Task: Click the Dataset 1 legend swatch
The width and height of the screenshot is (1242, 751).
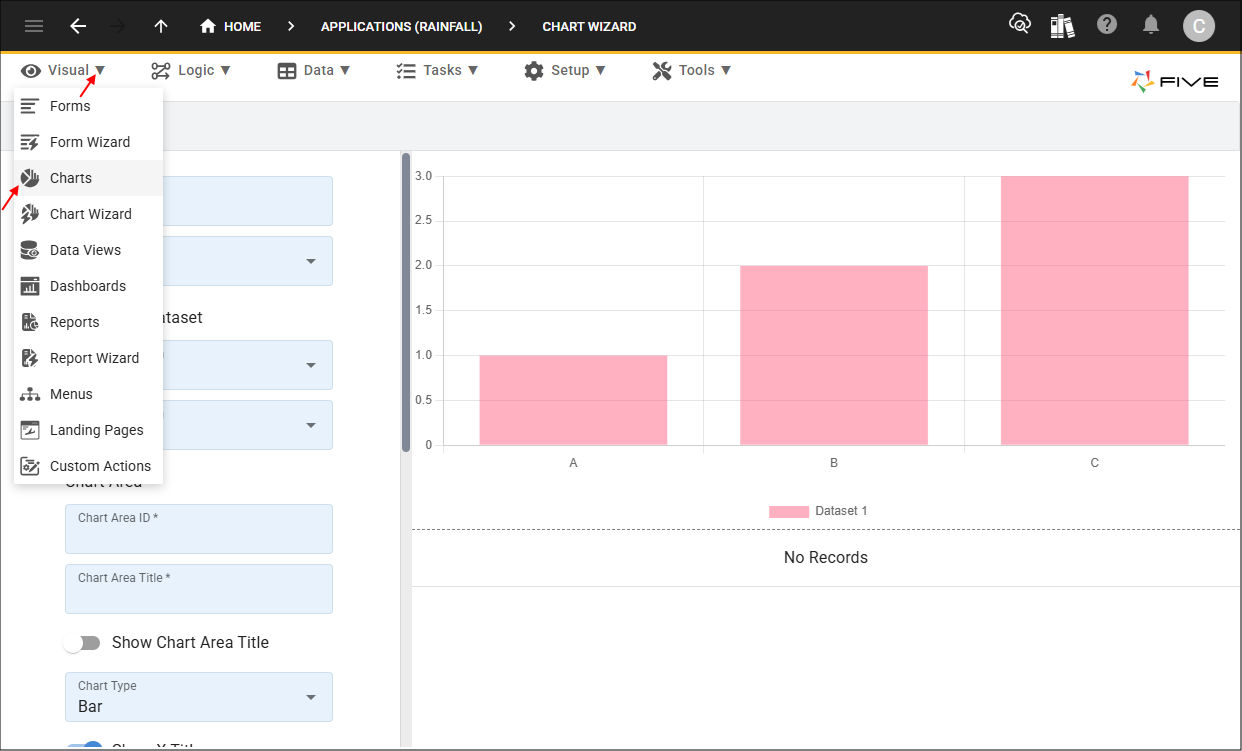Action: coord(789,511)
